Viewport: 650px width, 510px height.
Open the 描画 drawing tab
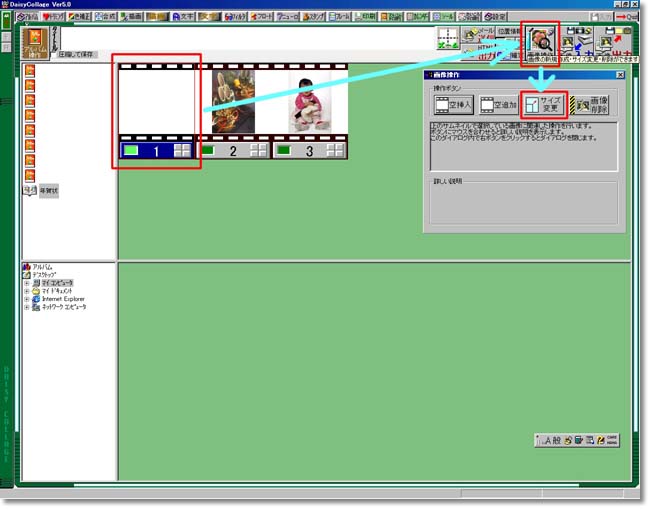(131, 17)
